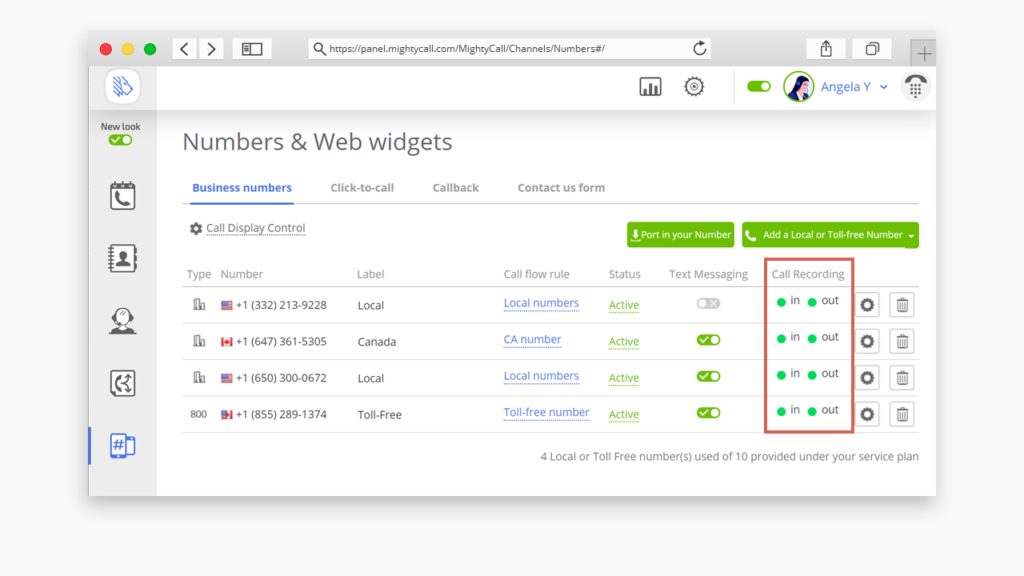Screen dimensions: 1024x576
Task: Open the dial pad phone icon
Action: click(x=914, y=87)
